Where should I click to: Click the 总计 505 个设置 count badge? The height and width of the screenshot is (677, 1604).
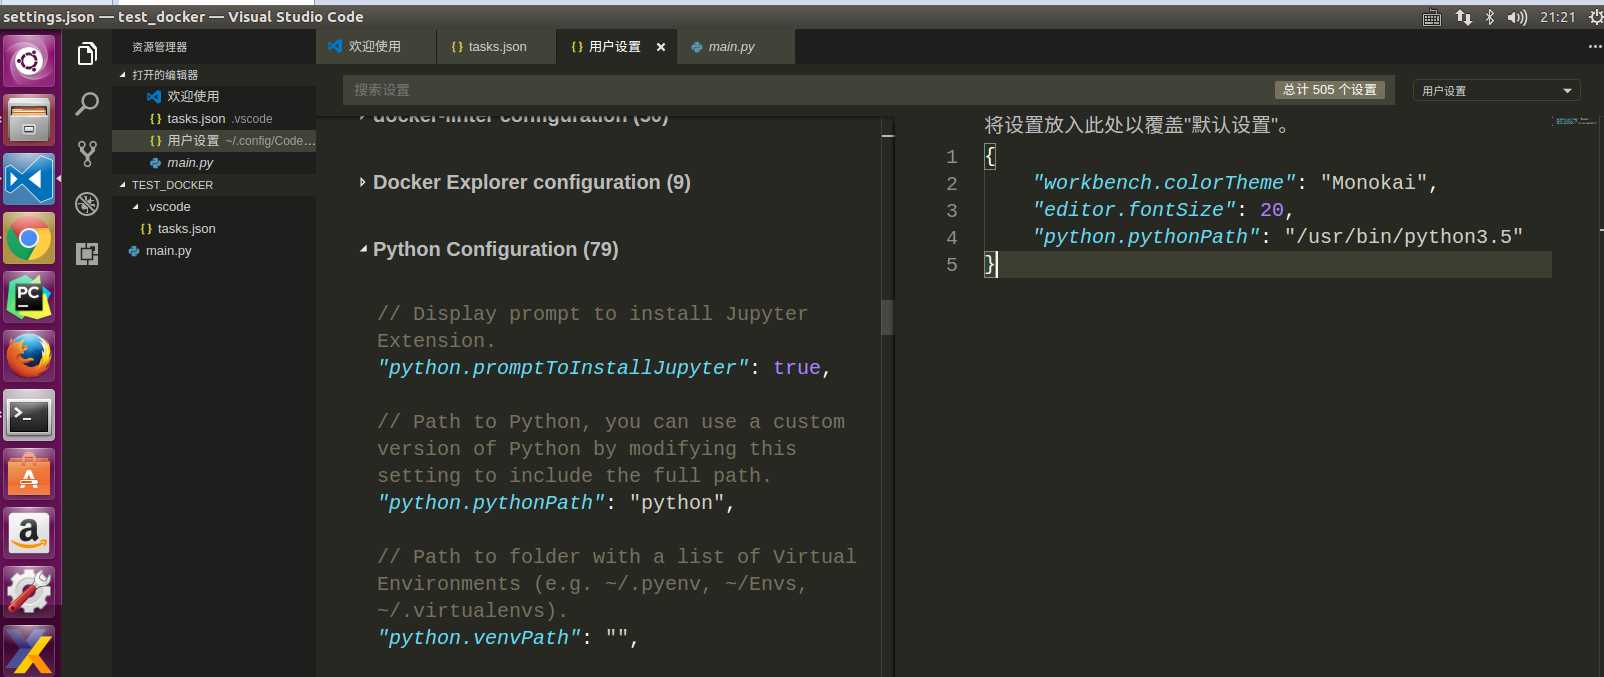tap(1330, 90)
